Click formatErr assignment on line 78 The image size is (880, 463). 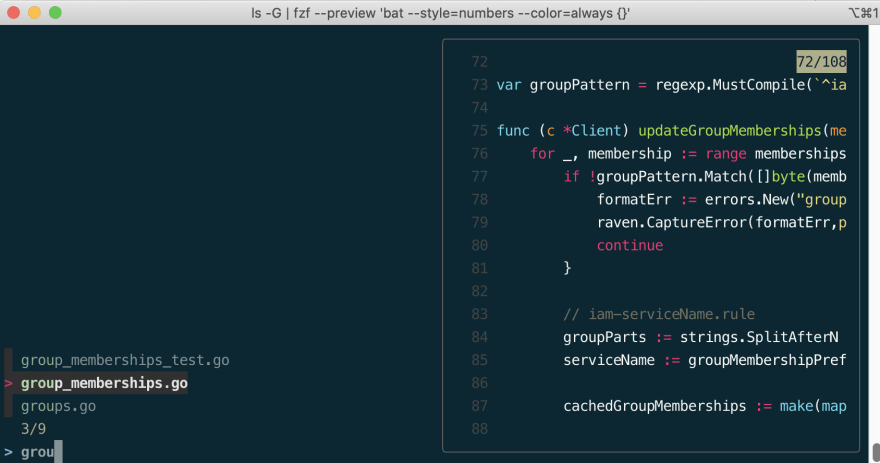pyautogui.click(x=721, y=200)
